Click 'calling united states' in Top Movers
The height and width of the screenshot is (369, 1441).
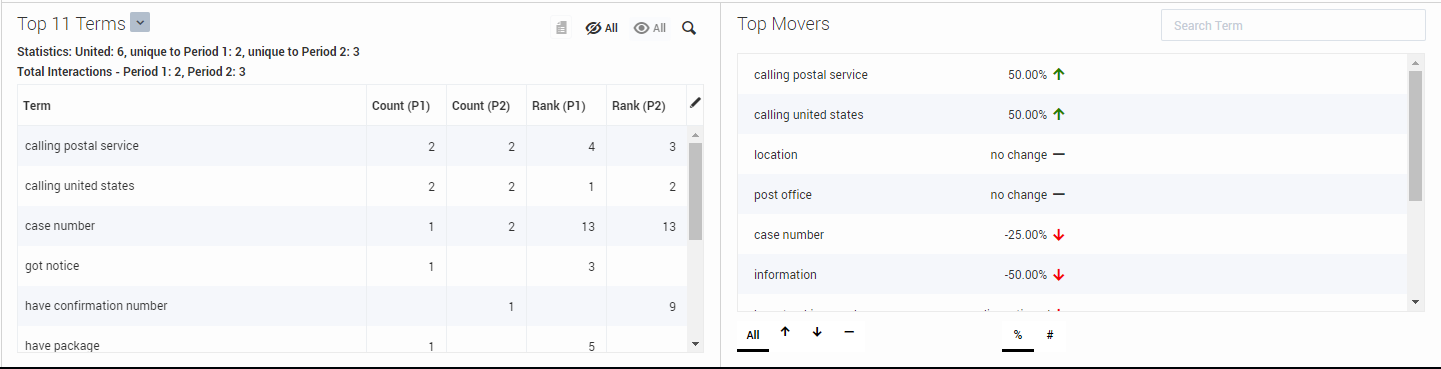click(x=808, y=115)
